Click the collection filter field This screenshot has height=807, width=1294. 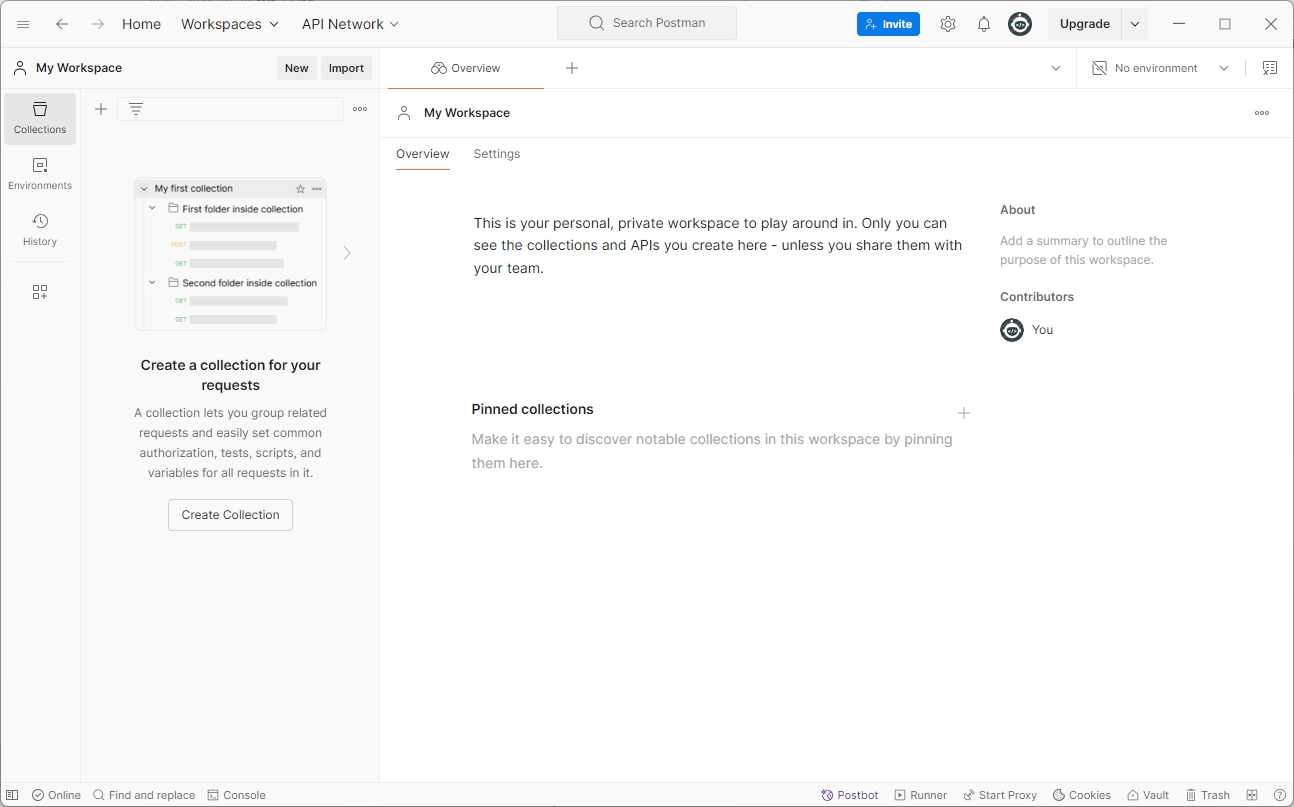coord(231,109)
